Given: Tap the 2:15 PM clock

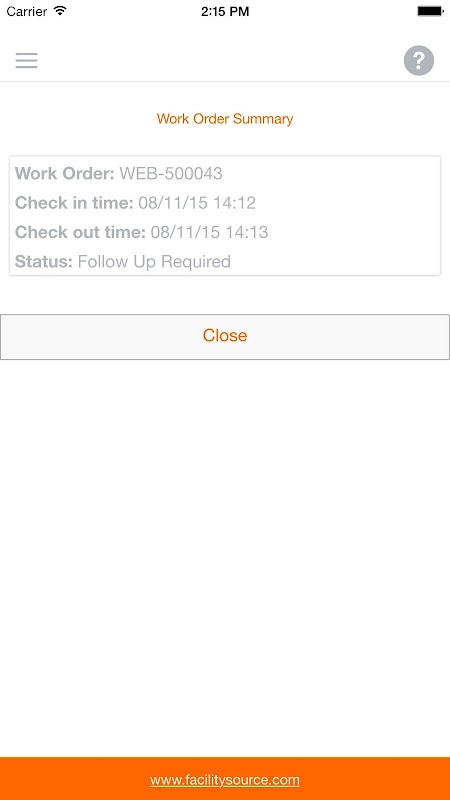Looking at the screenshot, I should pos(225,11).
